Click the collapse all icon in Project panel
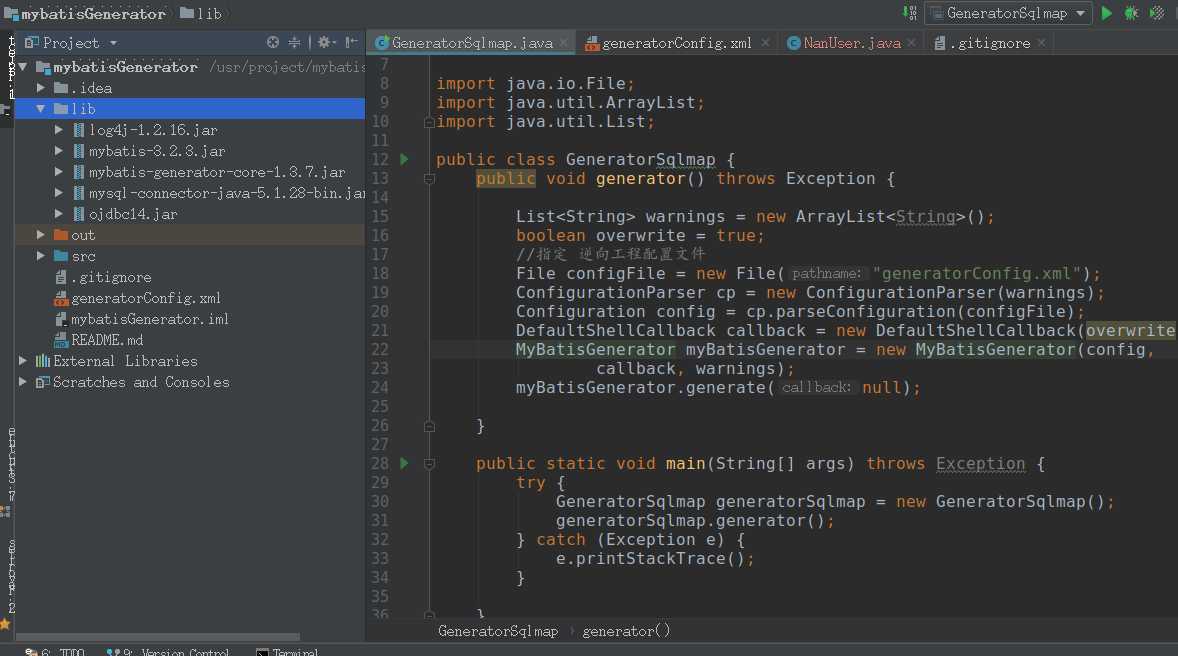 click(294, 43)
